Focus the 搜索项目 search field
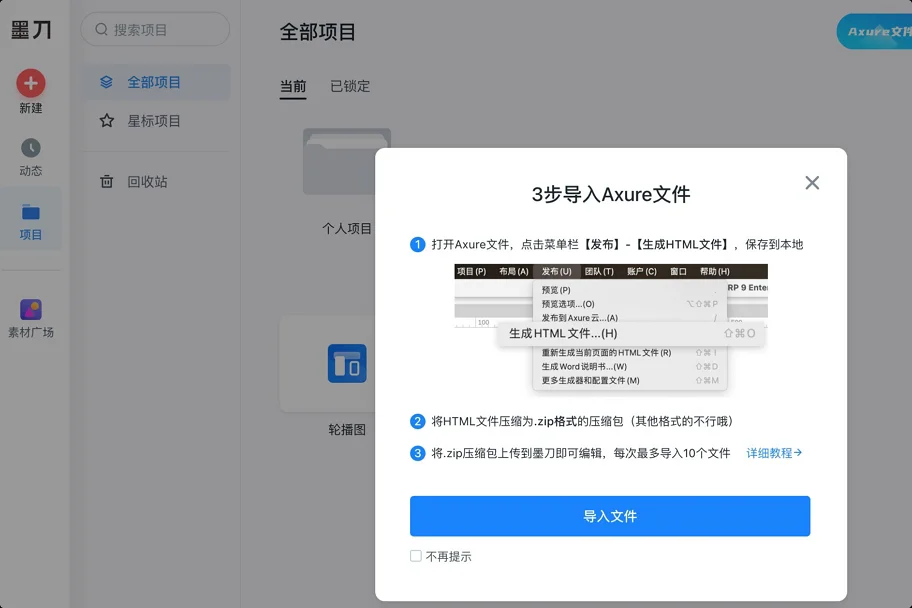Viewport: 912px width, 608px height. (155, 29)
